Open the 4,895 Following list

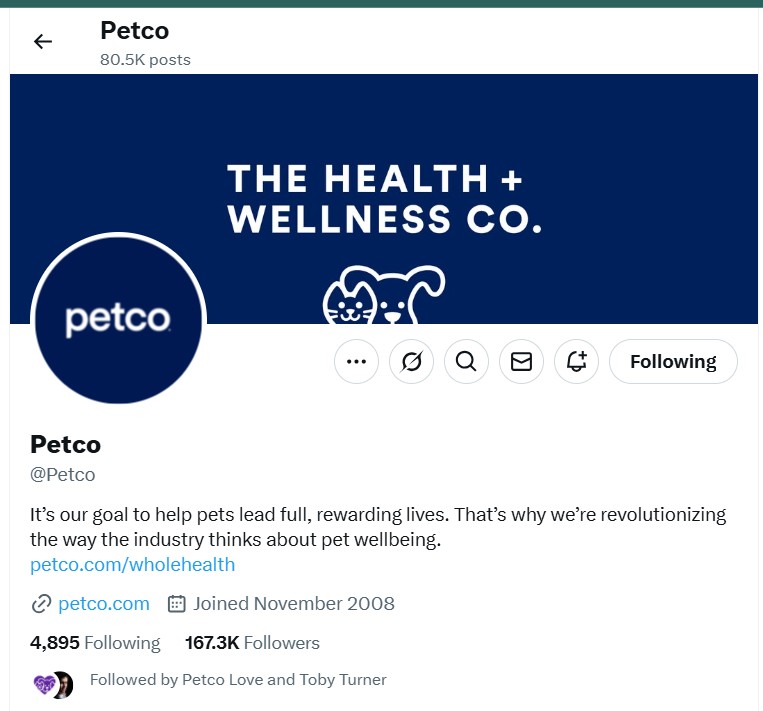95,642
